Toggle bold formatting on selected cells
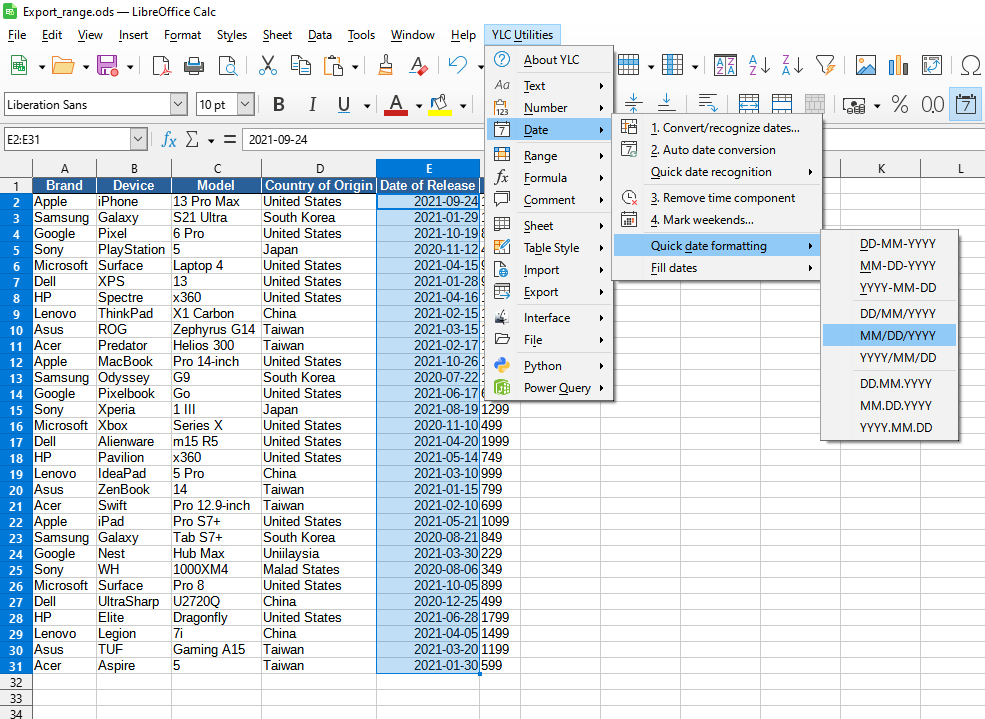 pos(279,103)
